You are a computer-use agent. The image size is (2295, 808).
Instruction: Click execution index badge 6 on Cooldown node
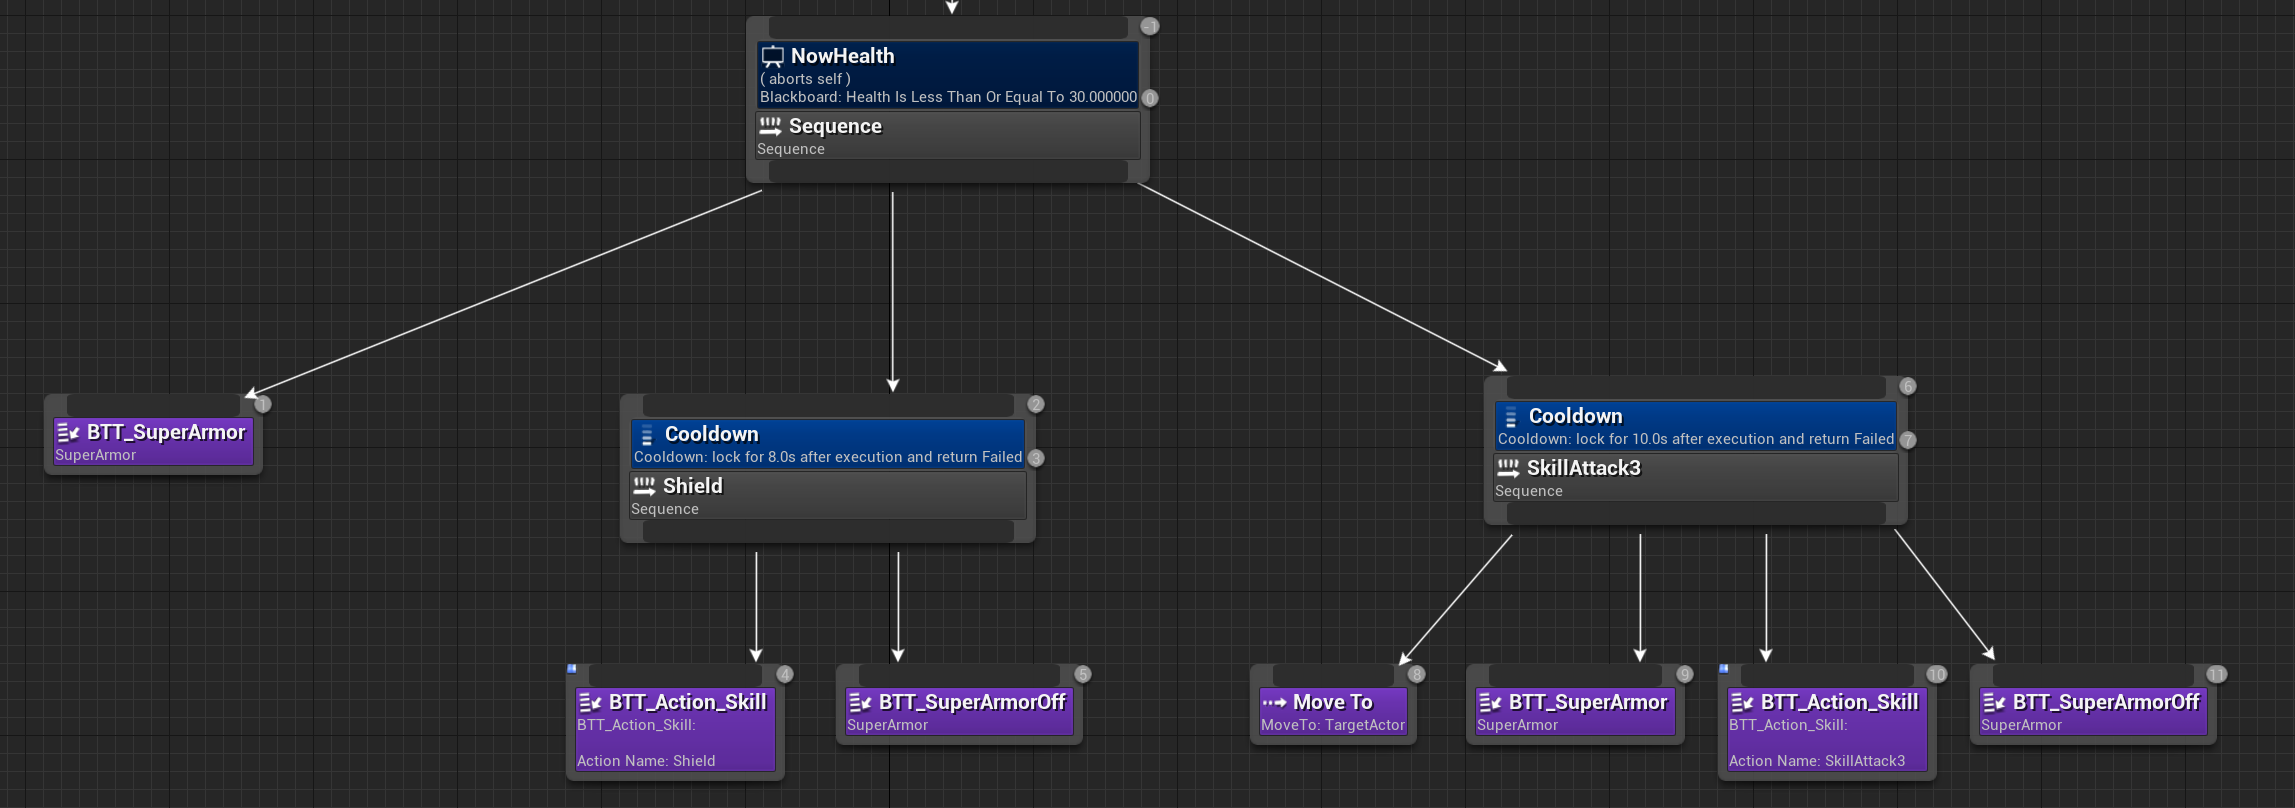click(1907, 386)
